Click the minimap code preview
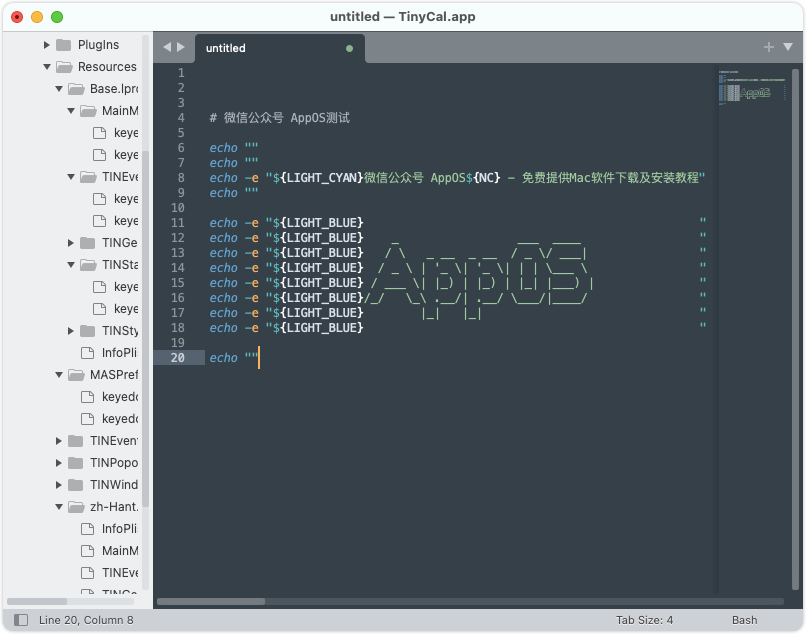The width and height of the screenshot is (806, 634). (x=752, y=88)
